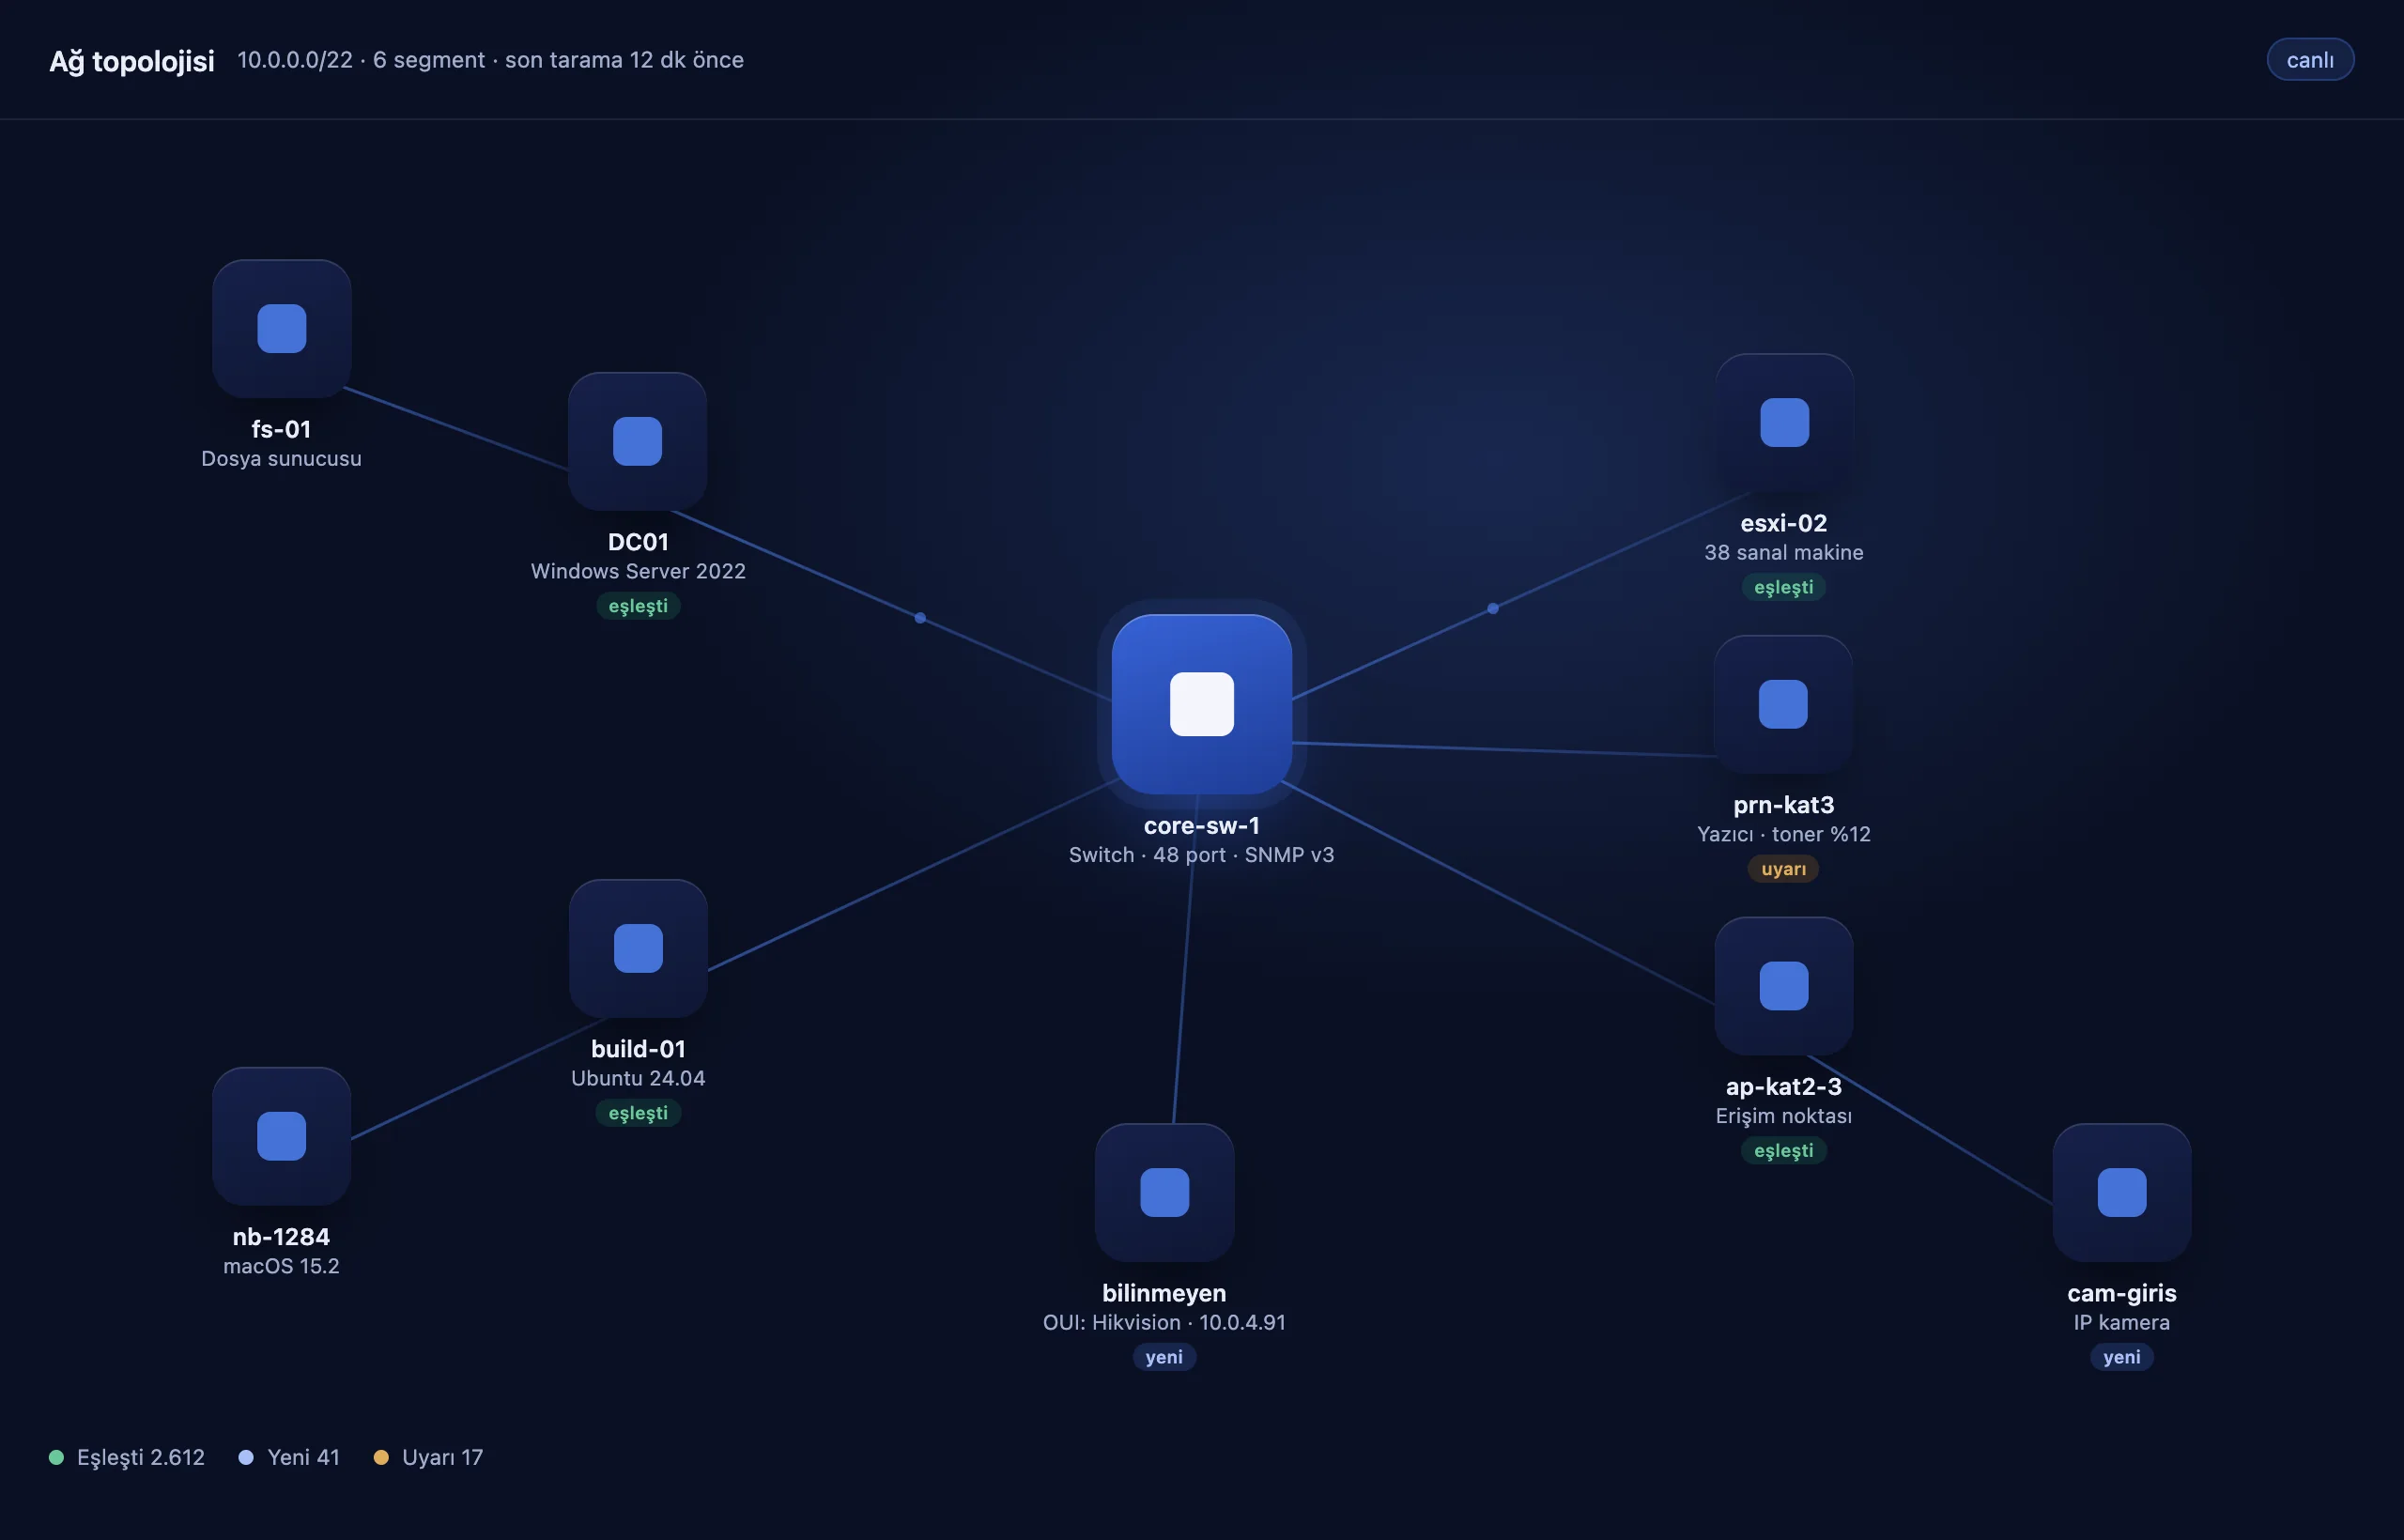Click the bilinmeyen unknown device node icon

click(x=1164, y=1192)
